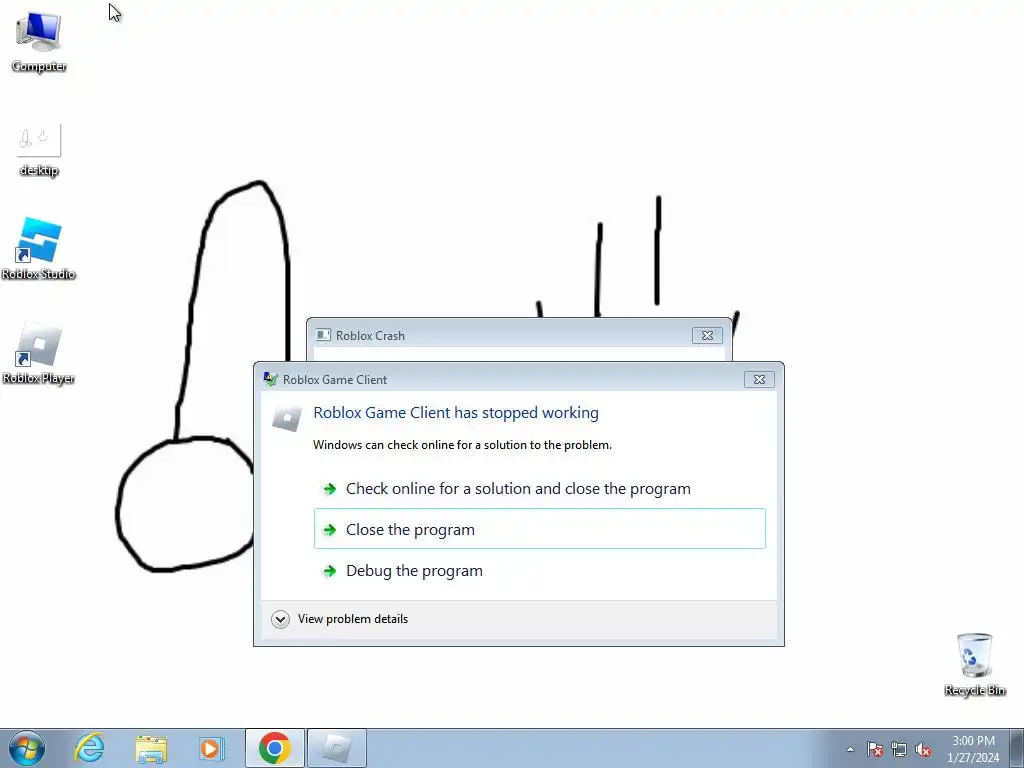Click 'Roblox Game Client has stopped working' heading
This screenshot has height=768, width=1024.
point(456,413)
